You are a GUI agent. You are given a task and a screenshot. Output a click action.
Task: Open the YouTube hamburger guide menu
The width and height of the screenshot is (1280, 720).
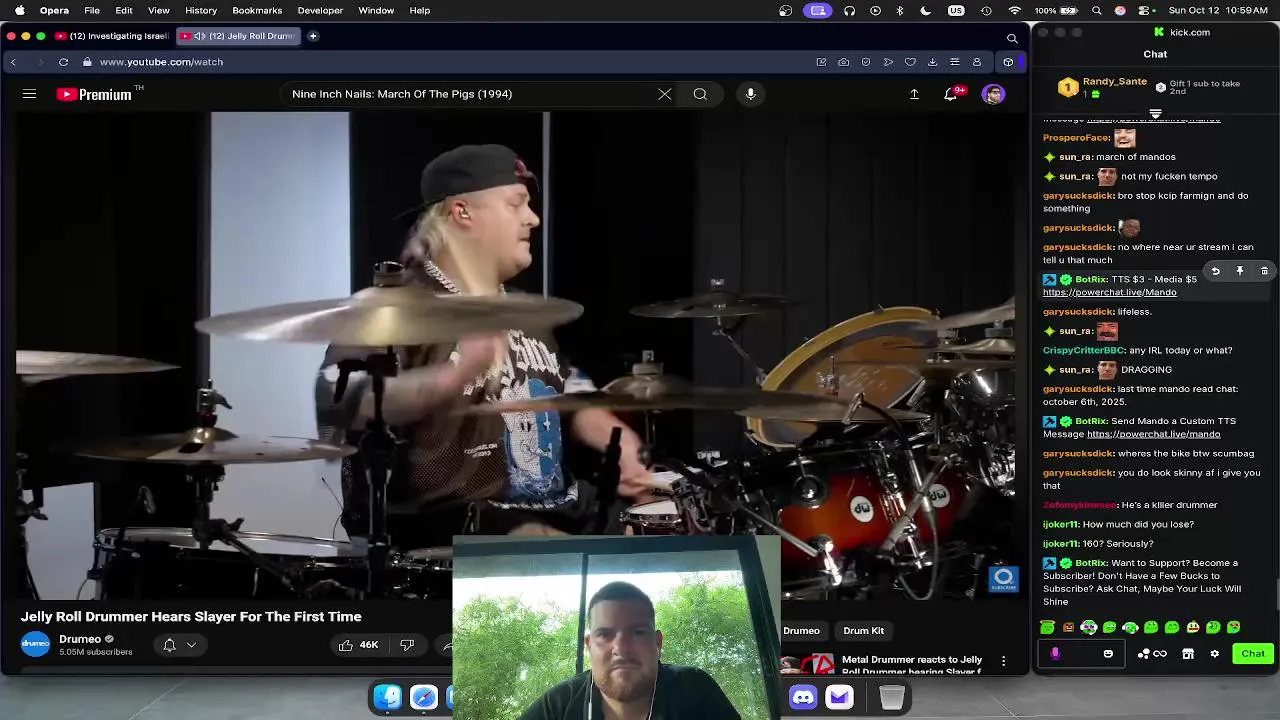point(29,94)
